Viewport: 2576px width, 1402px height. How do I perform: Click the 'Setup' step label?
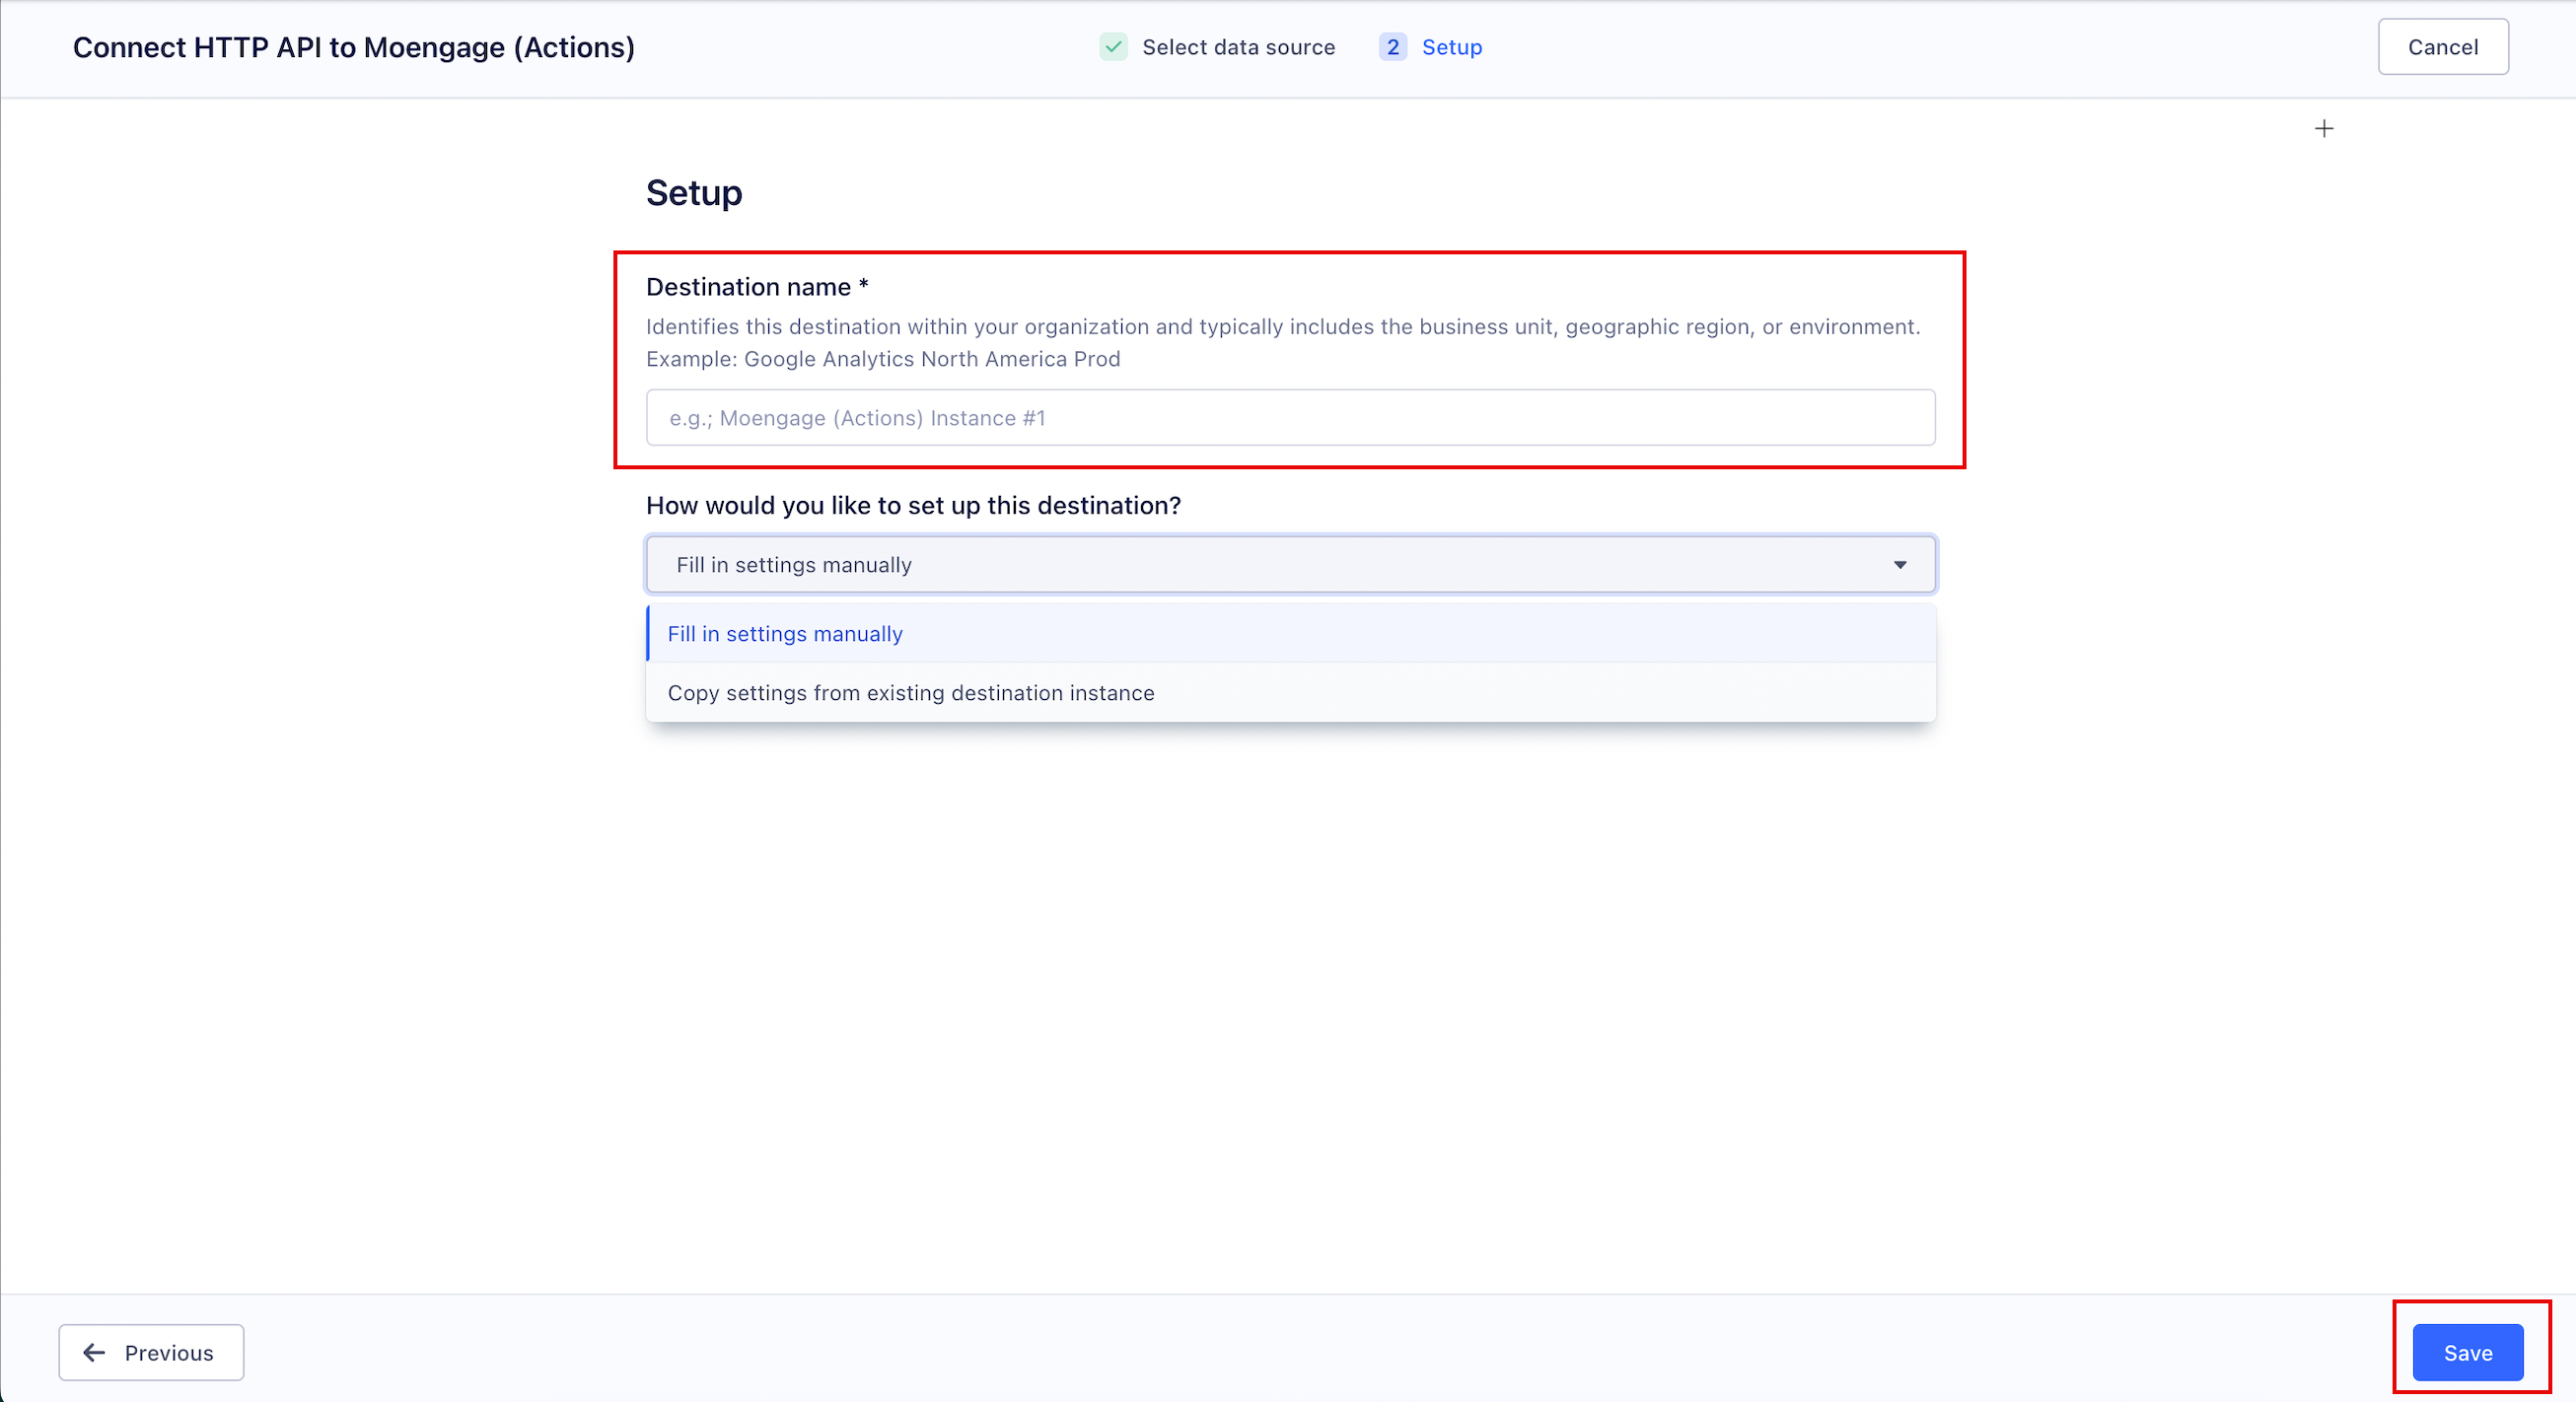click(1452, 47)
